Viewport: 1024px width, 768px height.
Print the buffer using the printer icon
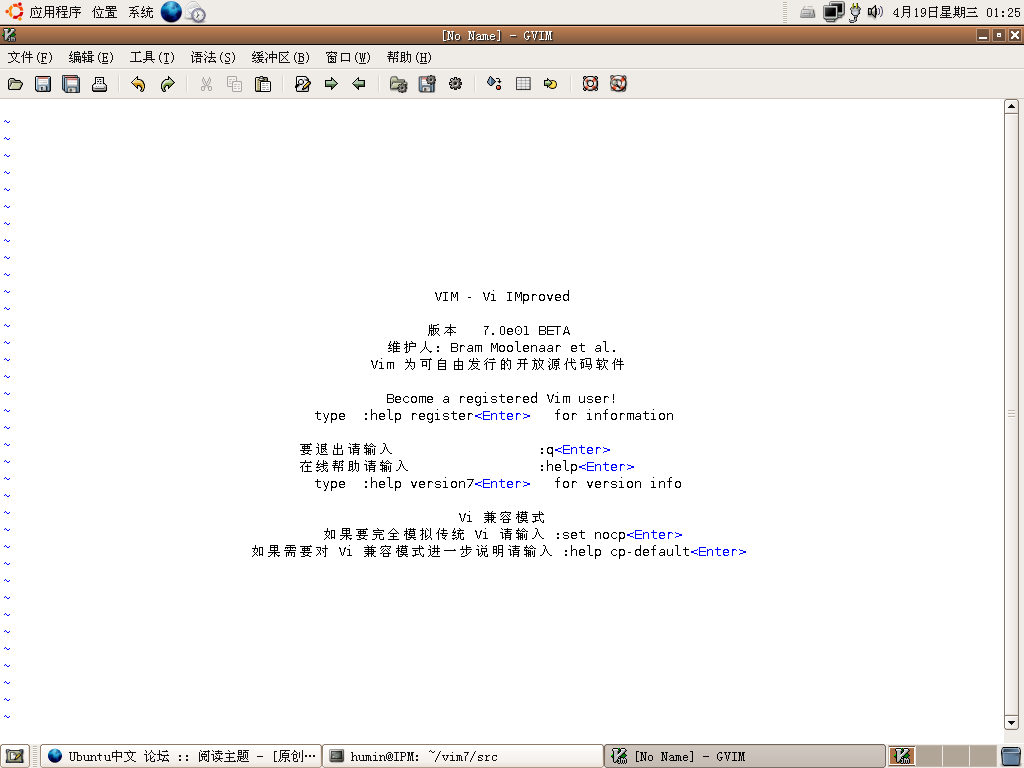(99, 84)
